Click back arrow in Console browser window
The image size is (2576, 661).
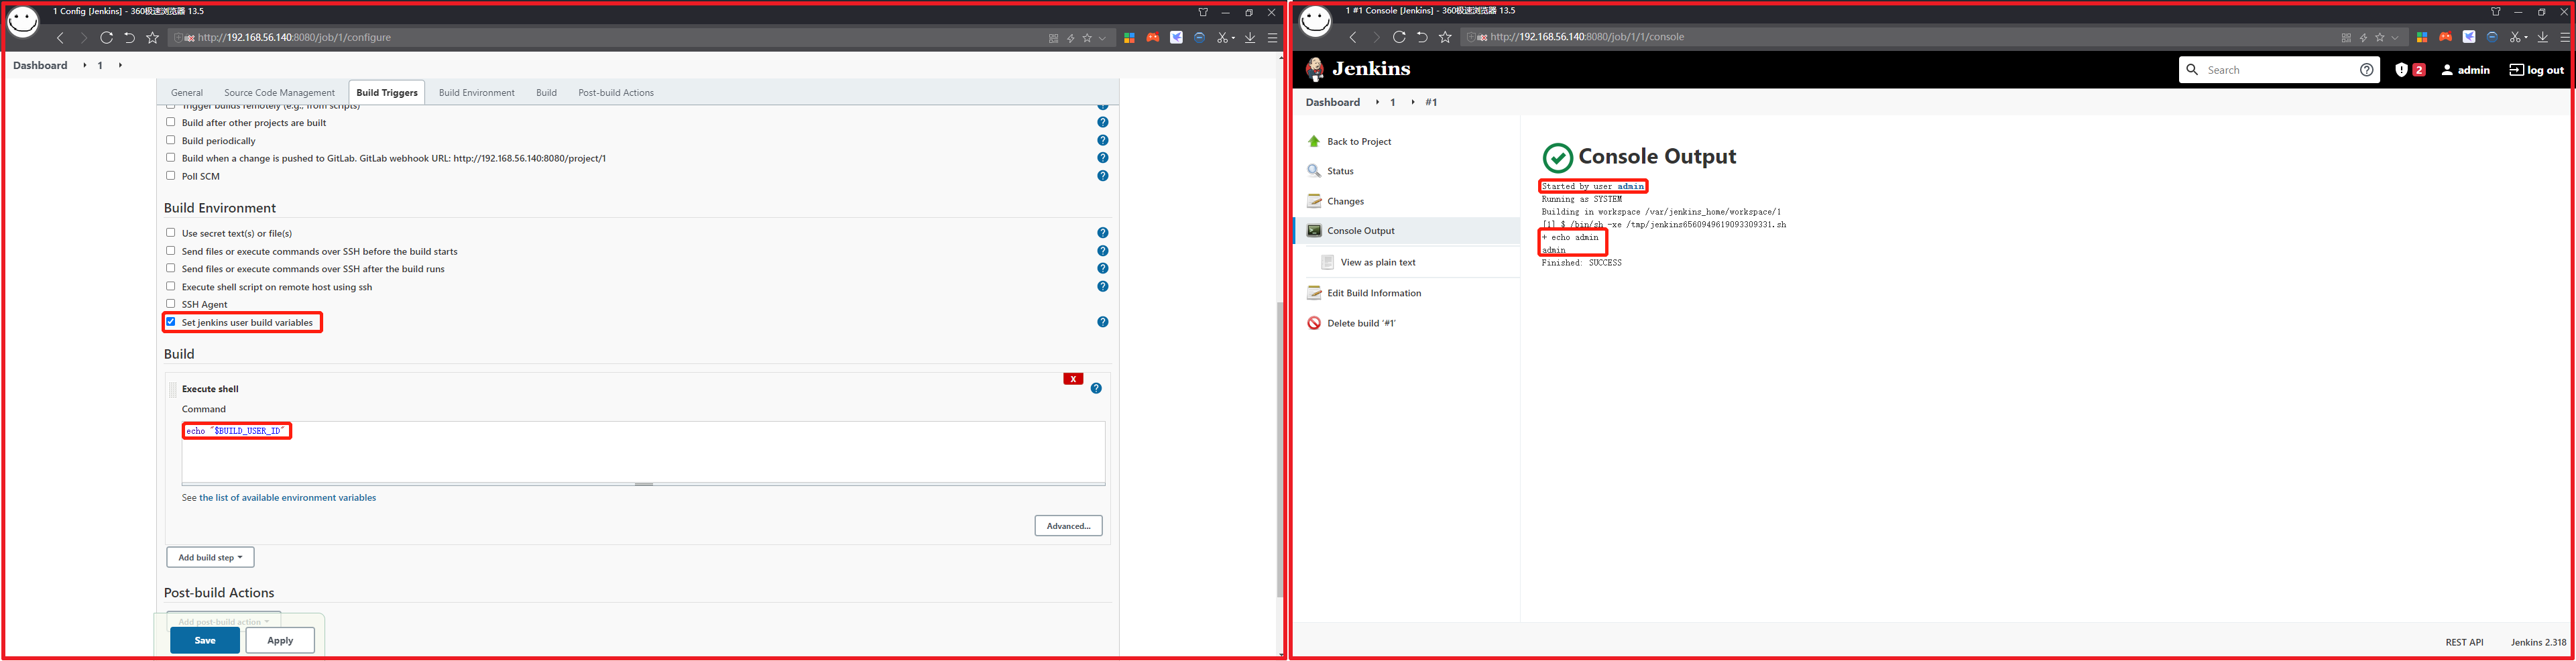1353,37
